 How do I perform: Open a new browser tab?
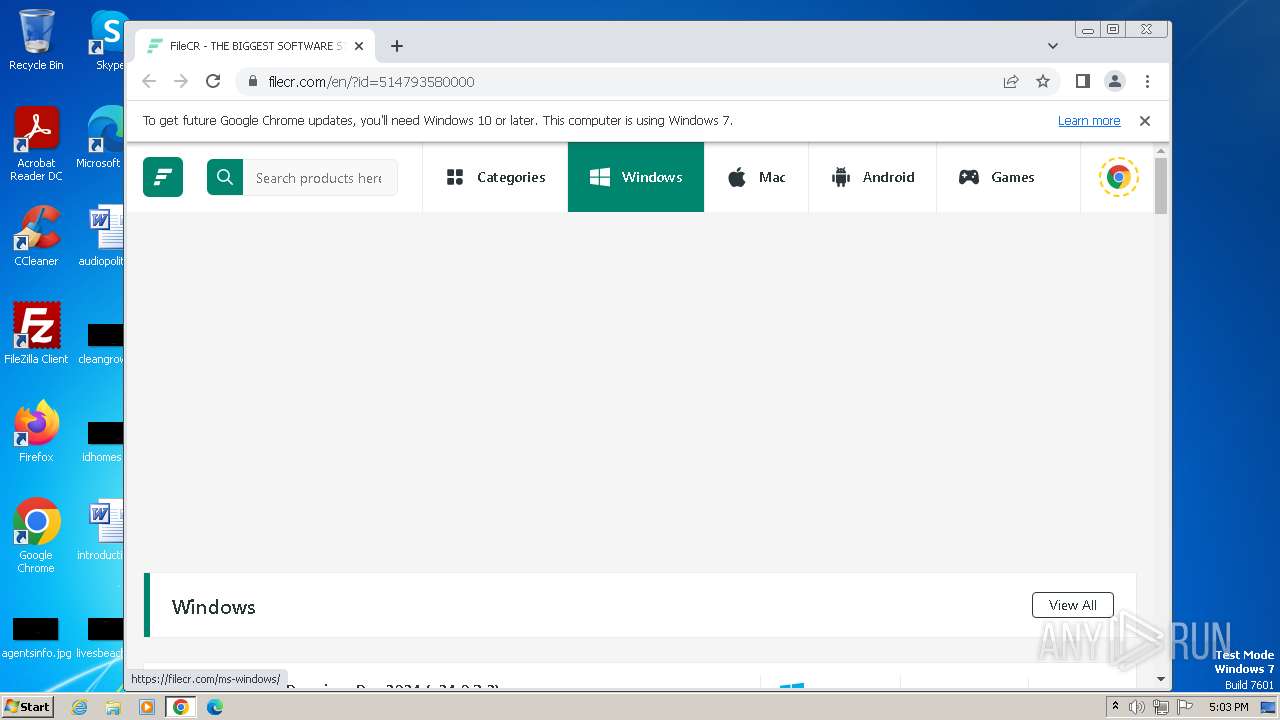397,46
